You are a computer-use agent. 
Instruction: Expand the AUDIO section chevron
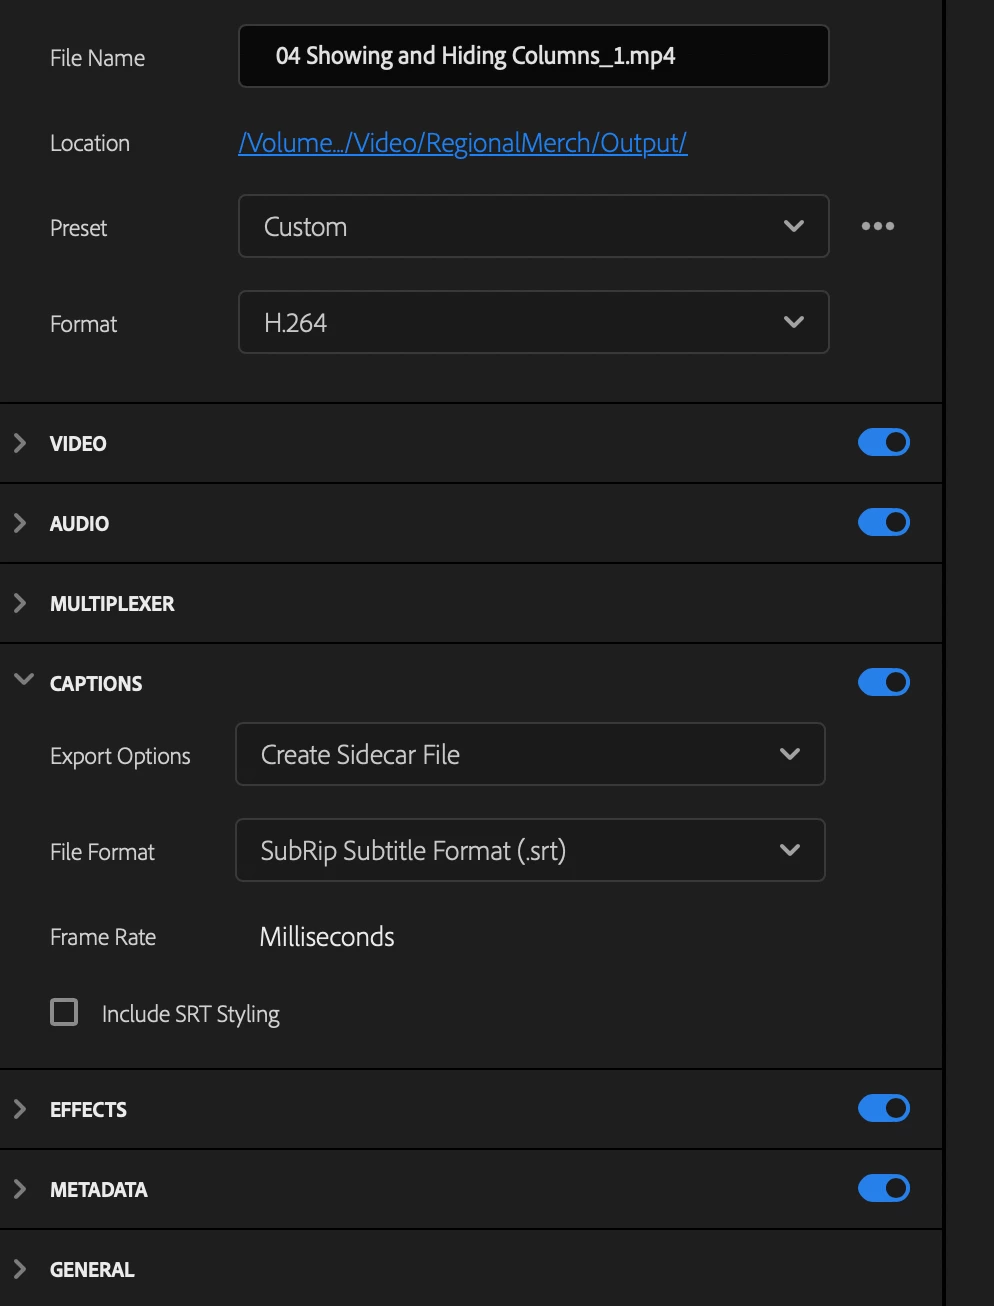[20, 523]
